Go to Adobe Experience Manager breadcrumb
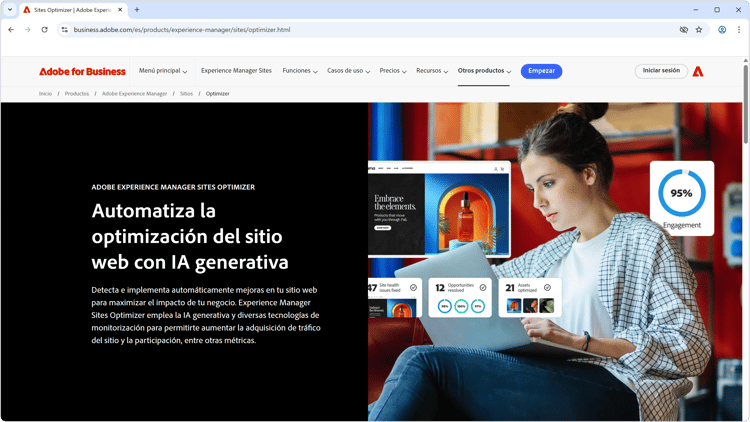 click(134, 94)
